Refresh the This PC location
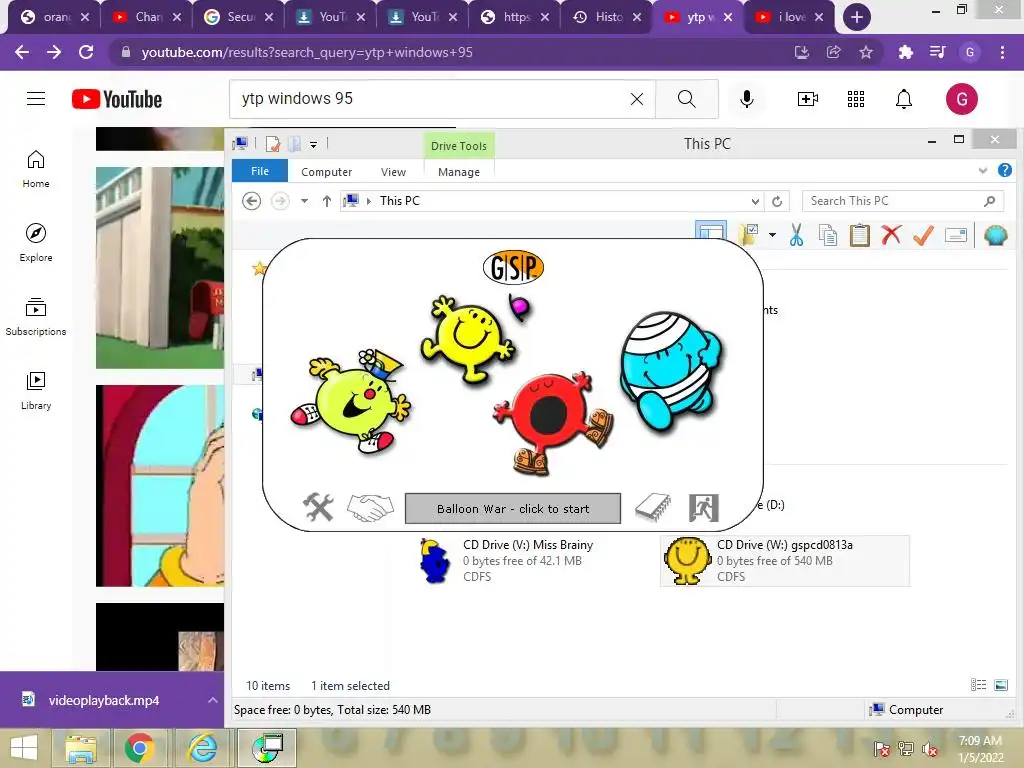The width and height of the screenshot is (1024, 768). [777, 201]
